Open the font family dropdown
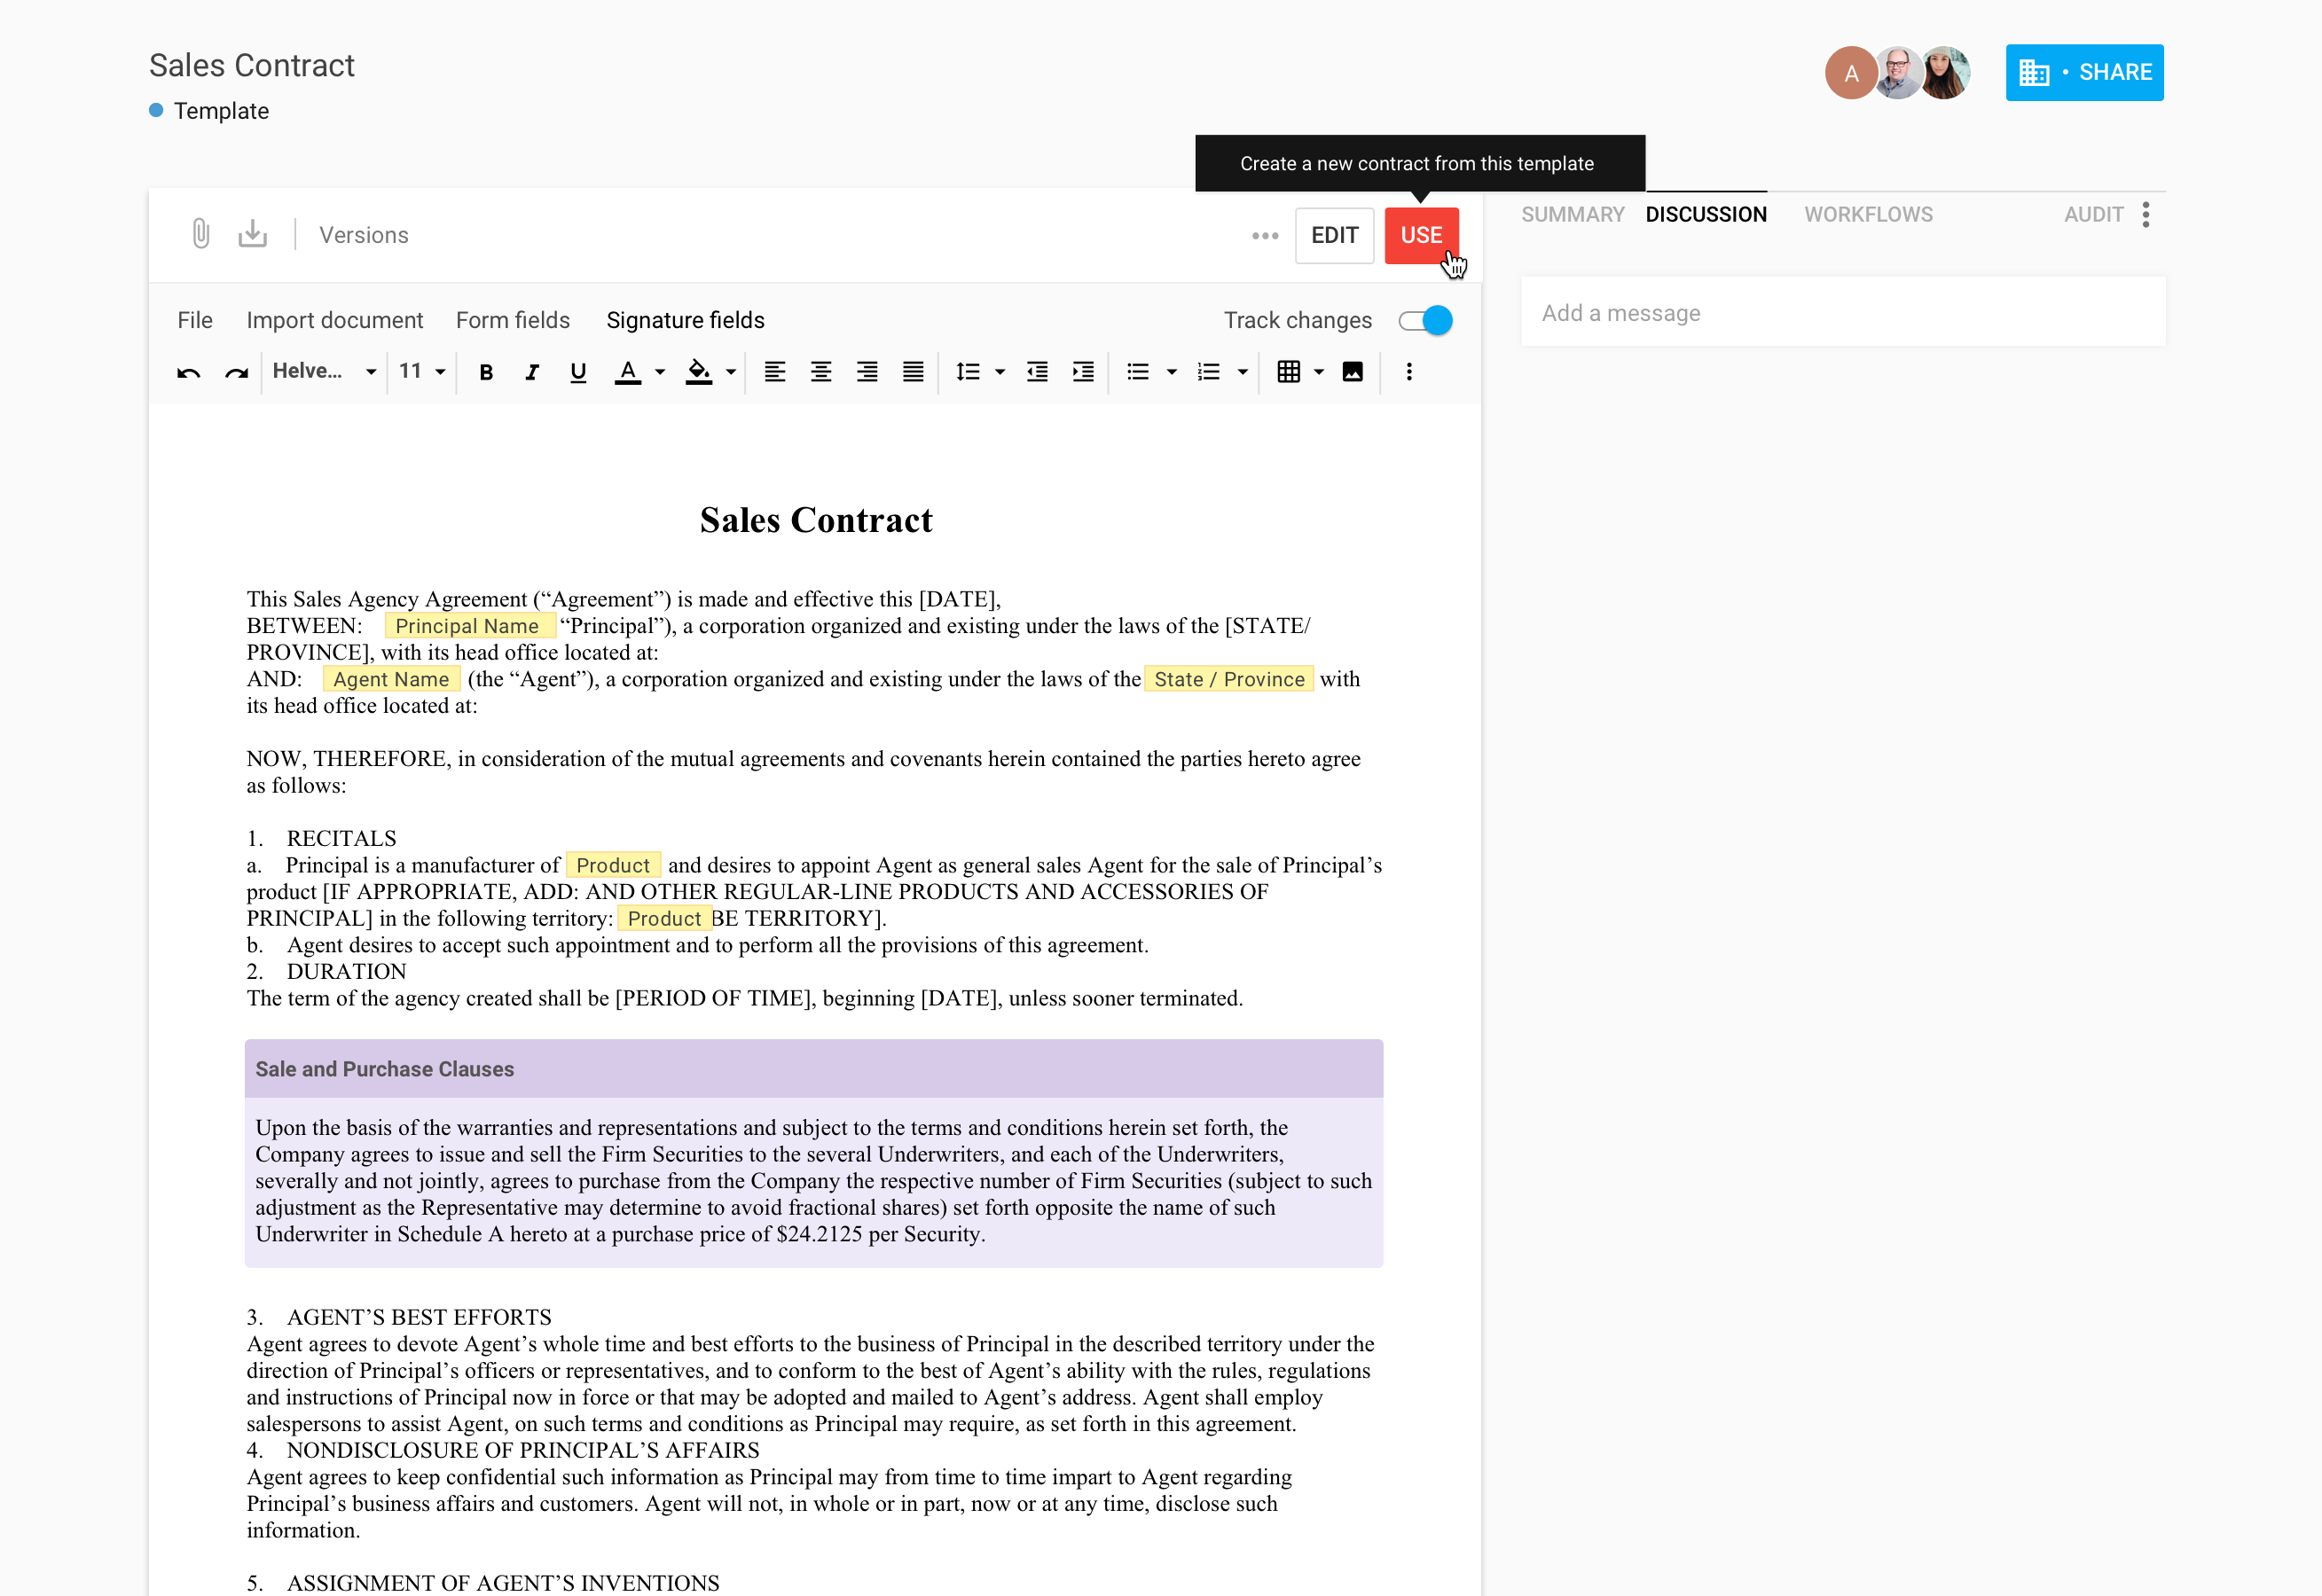Viewport: 2322px width, 1596px height. 324,371
